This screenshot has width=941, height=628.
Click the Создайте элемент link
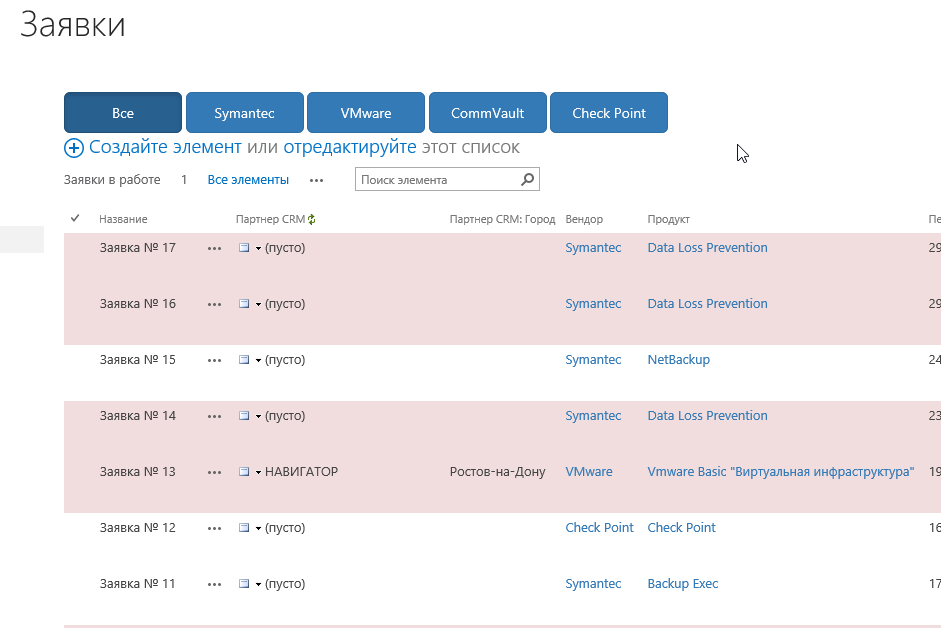pyautogui.click(x=165, y=147)
